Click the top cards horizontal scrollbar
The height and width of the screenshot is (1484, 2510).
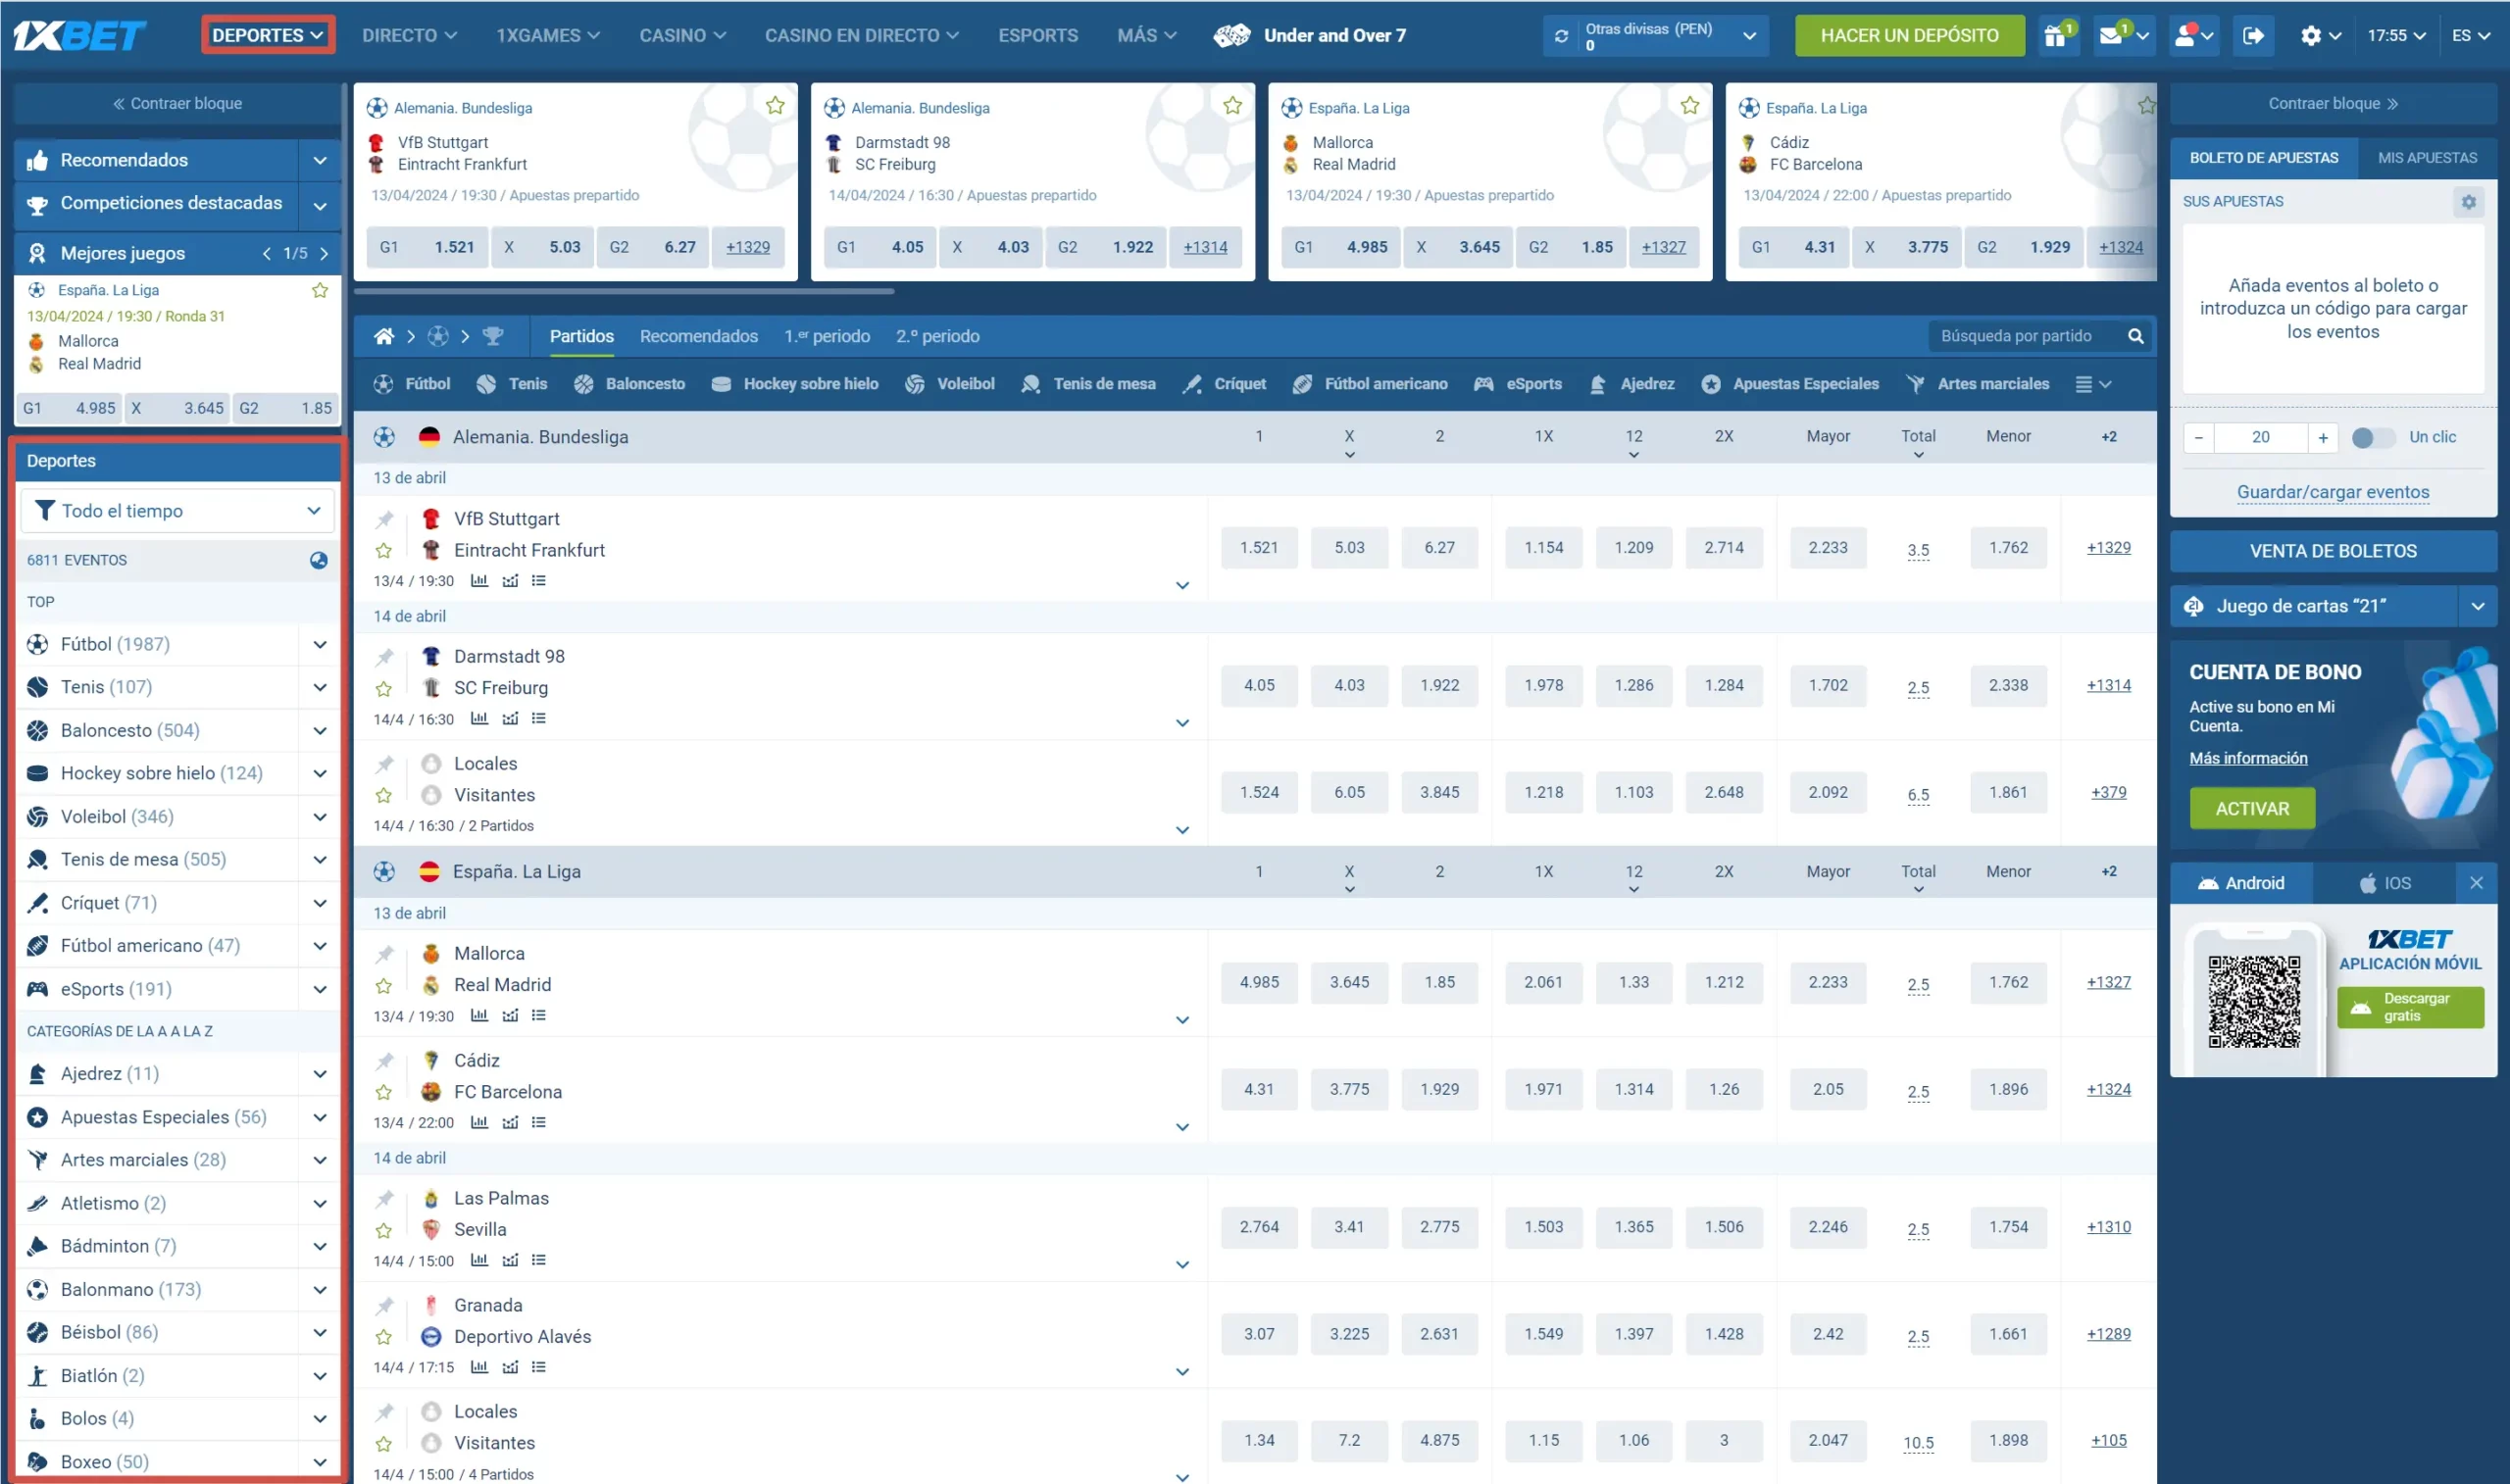(624, 292)
